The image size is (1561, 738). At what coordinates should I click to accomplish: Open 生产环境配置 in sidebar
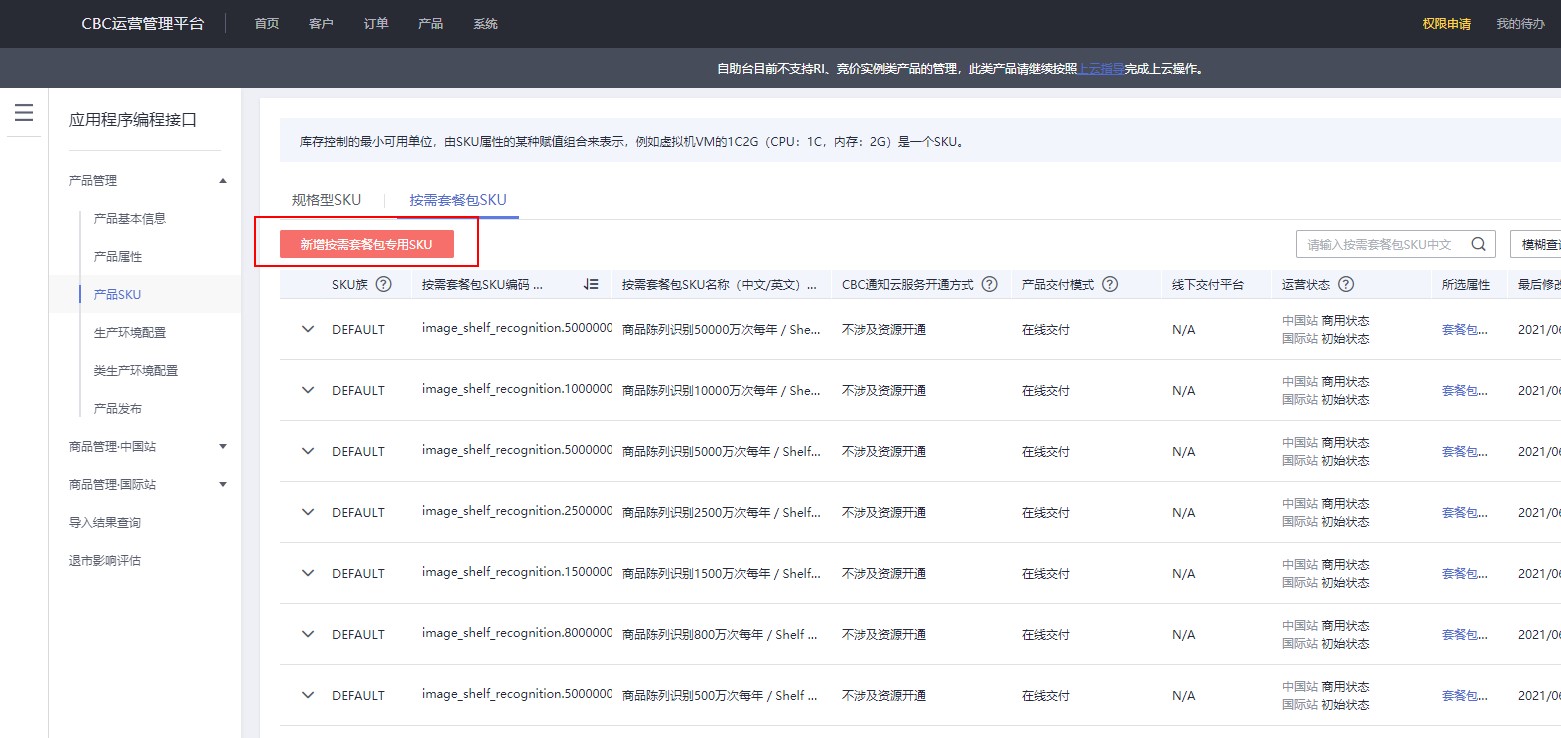(x=130, y=332)
